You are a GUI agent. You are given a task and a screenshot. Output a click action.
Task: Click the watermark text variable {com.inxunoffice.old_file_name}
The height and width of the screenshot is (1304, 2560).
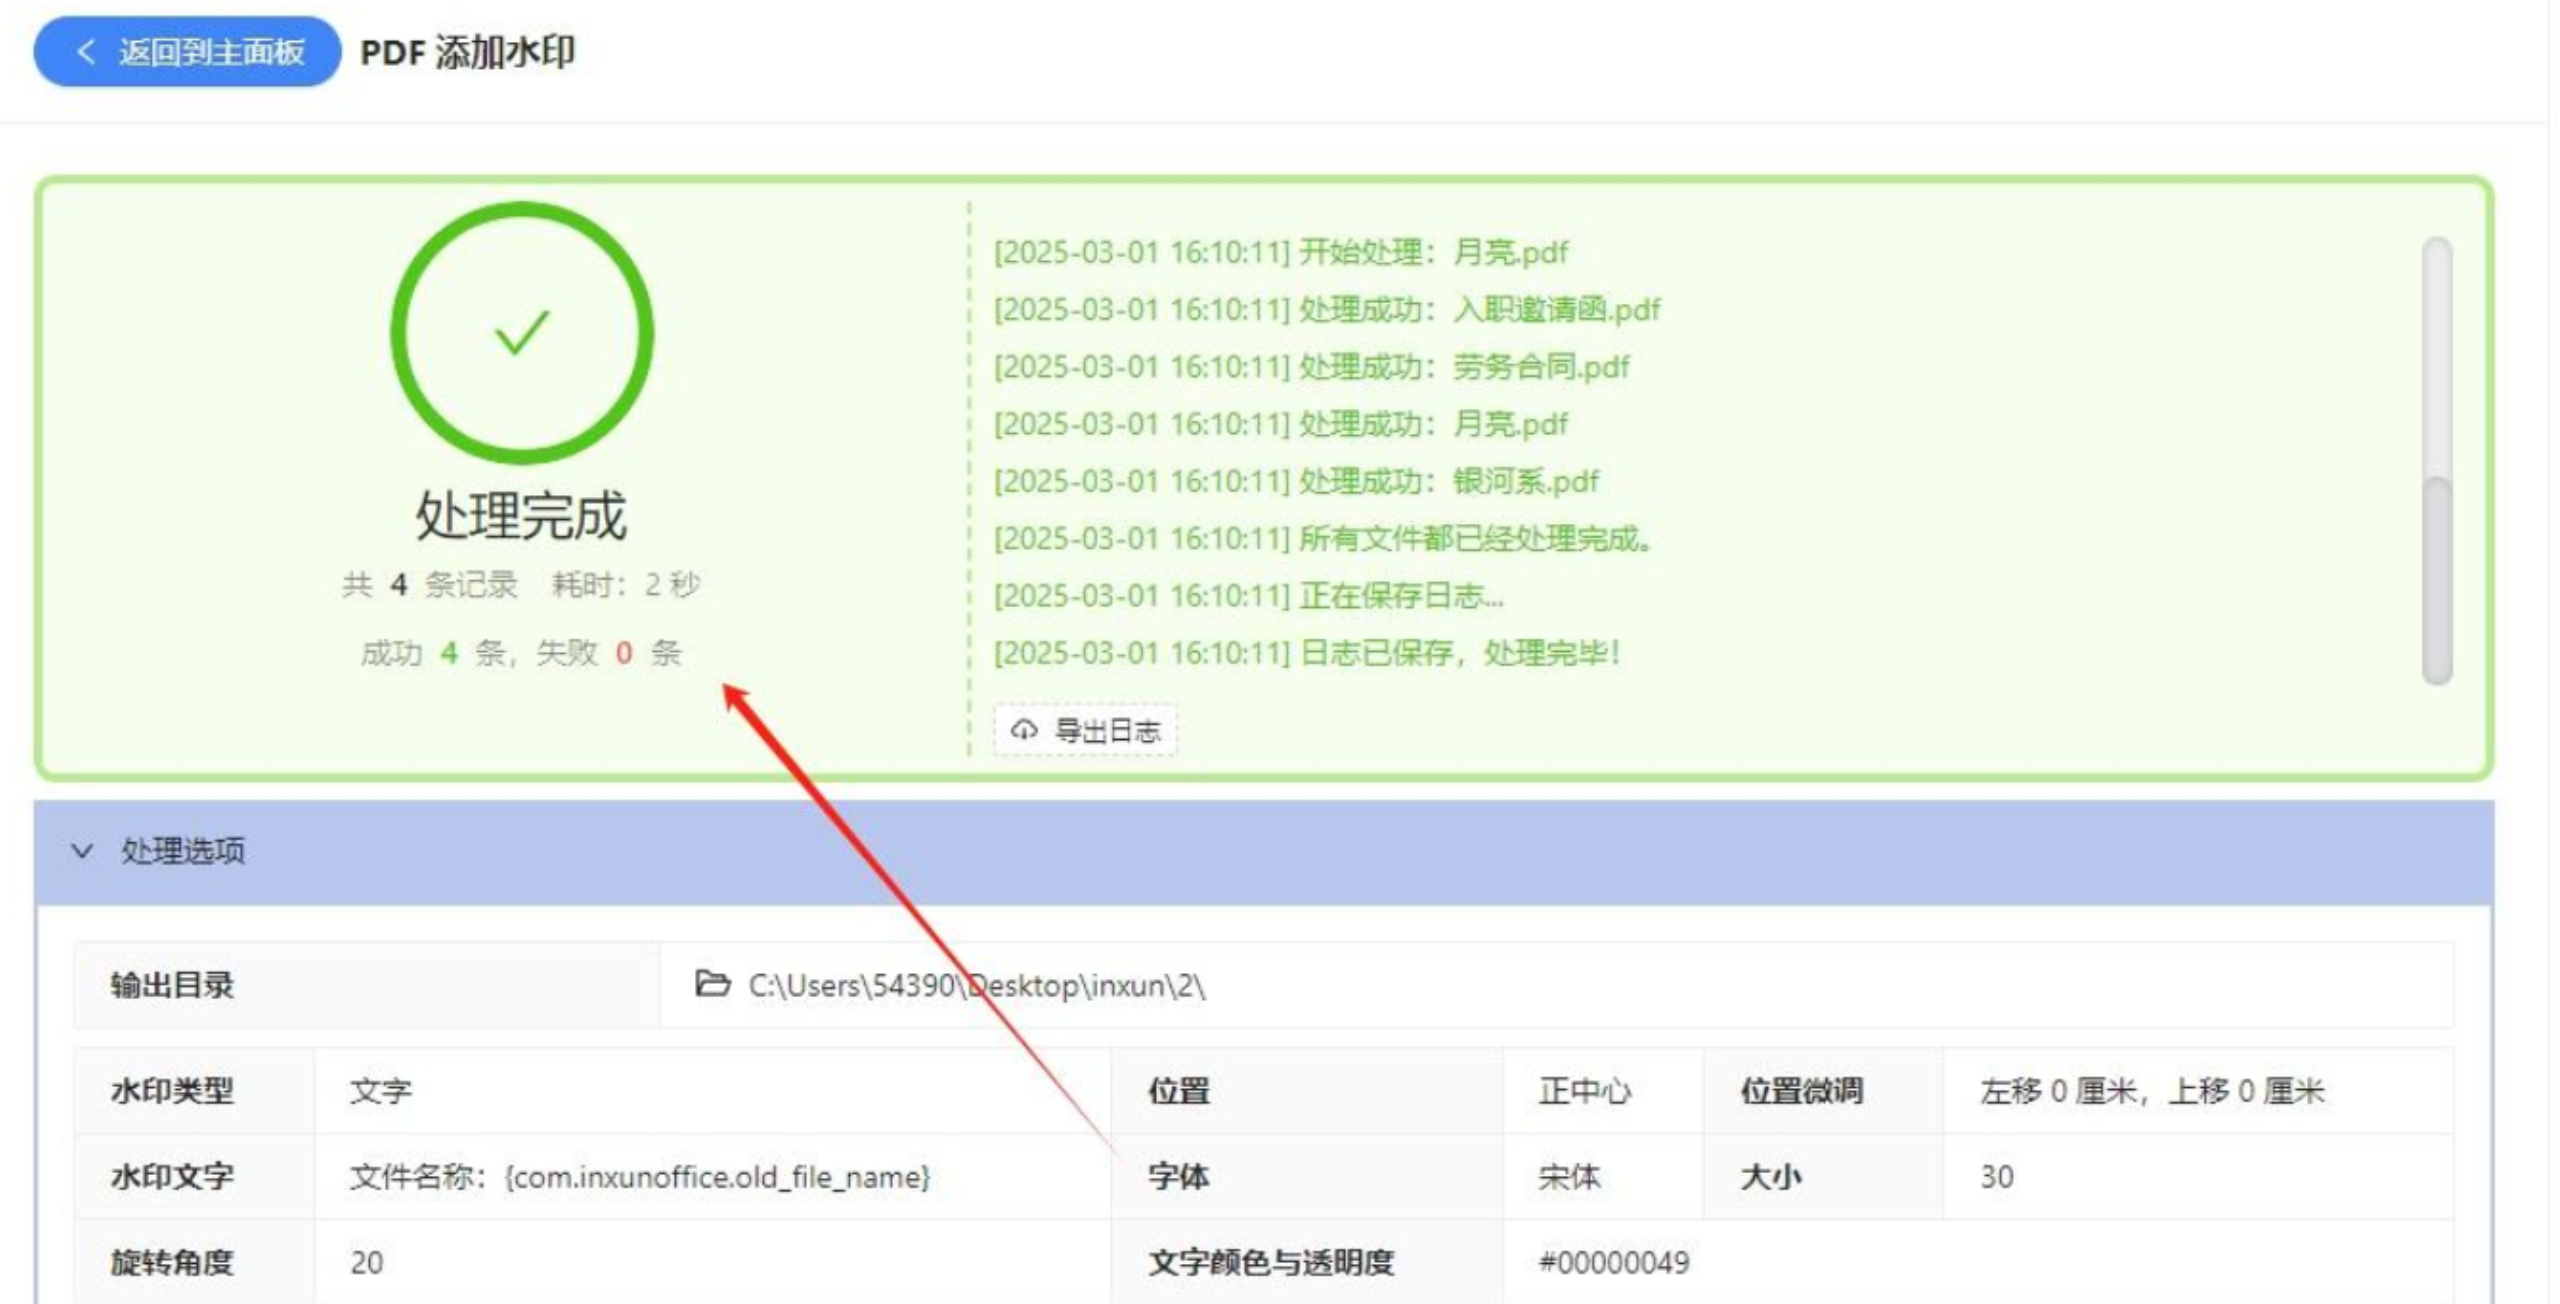pos(717,1177)
